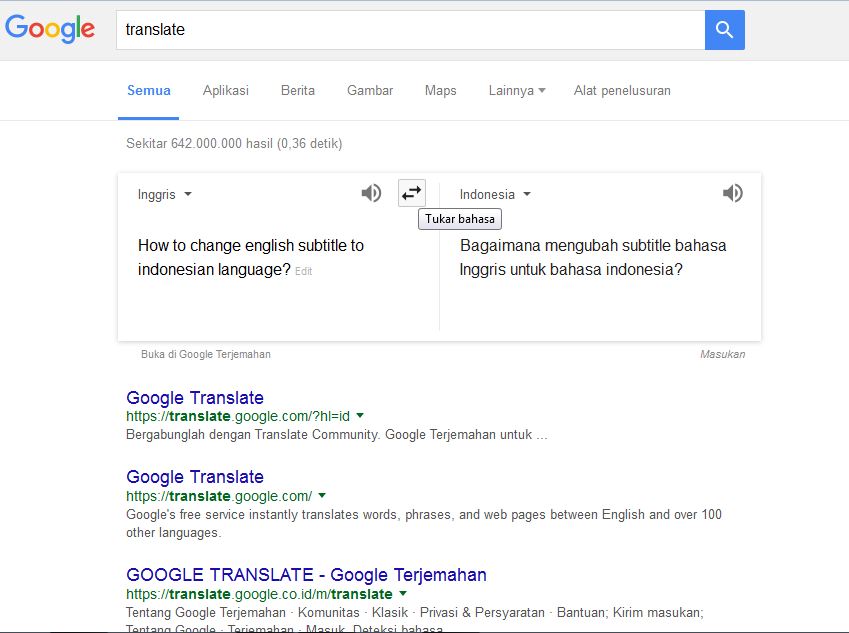849x633 pixels.
Task: Play audio of the English source text
Action: tap(371, 193)
